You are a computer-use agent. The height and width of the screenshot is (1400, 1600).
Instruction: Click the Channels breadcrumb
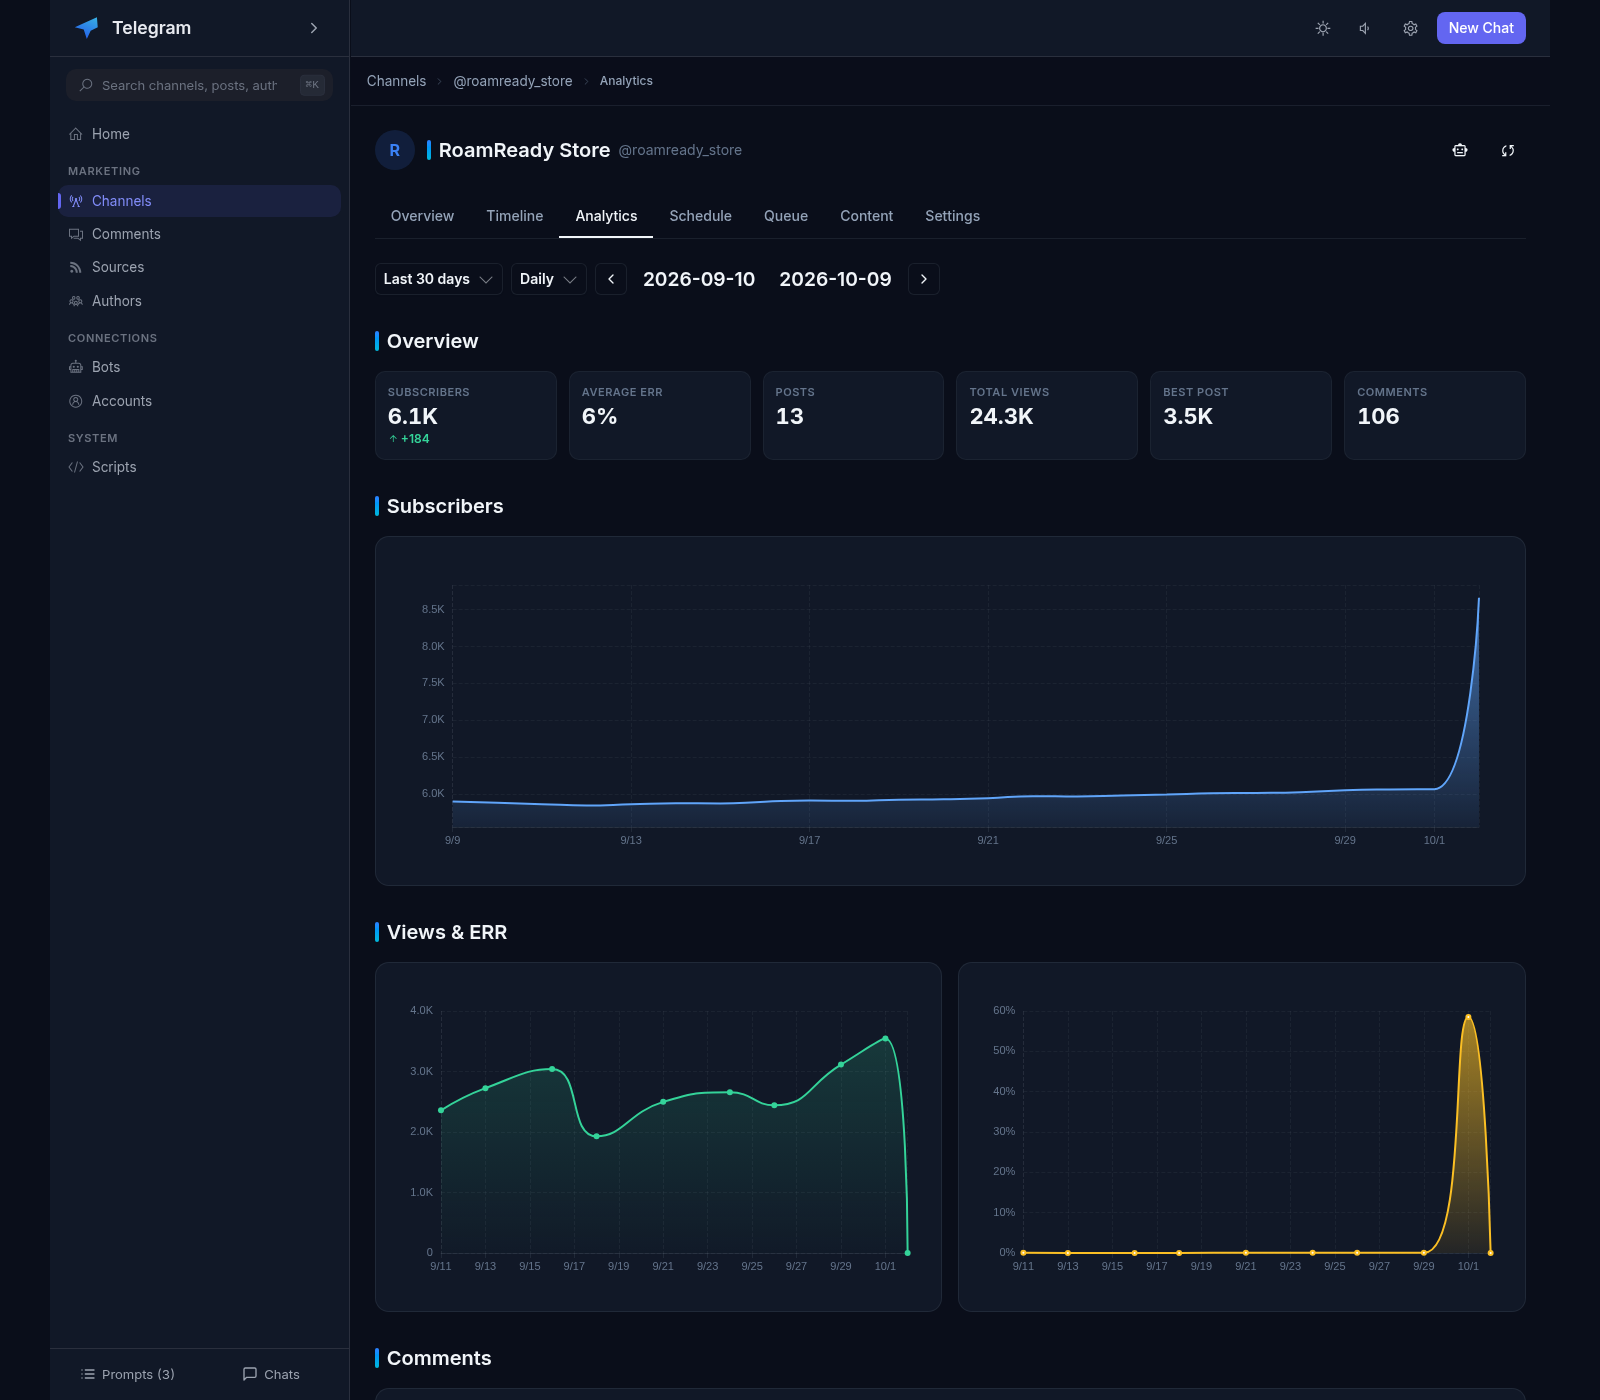[396, 81]
